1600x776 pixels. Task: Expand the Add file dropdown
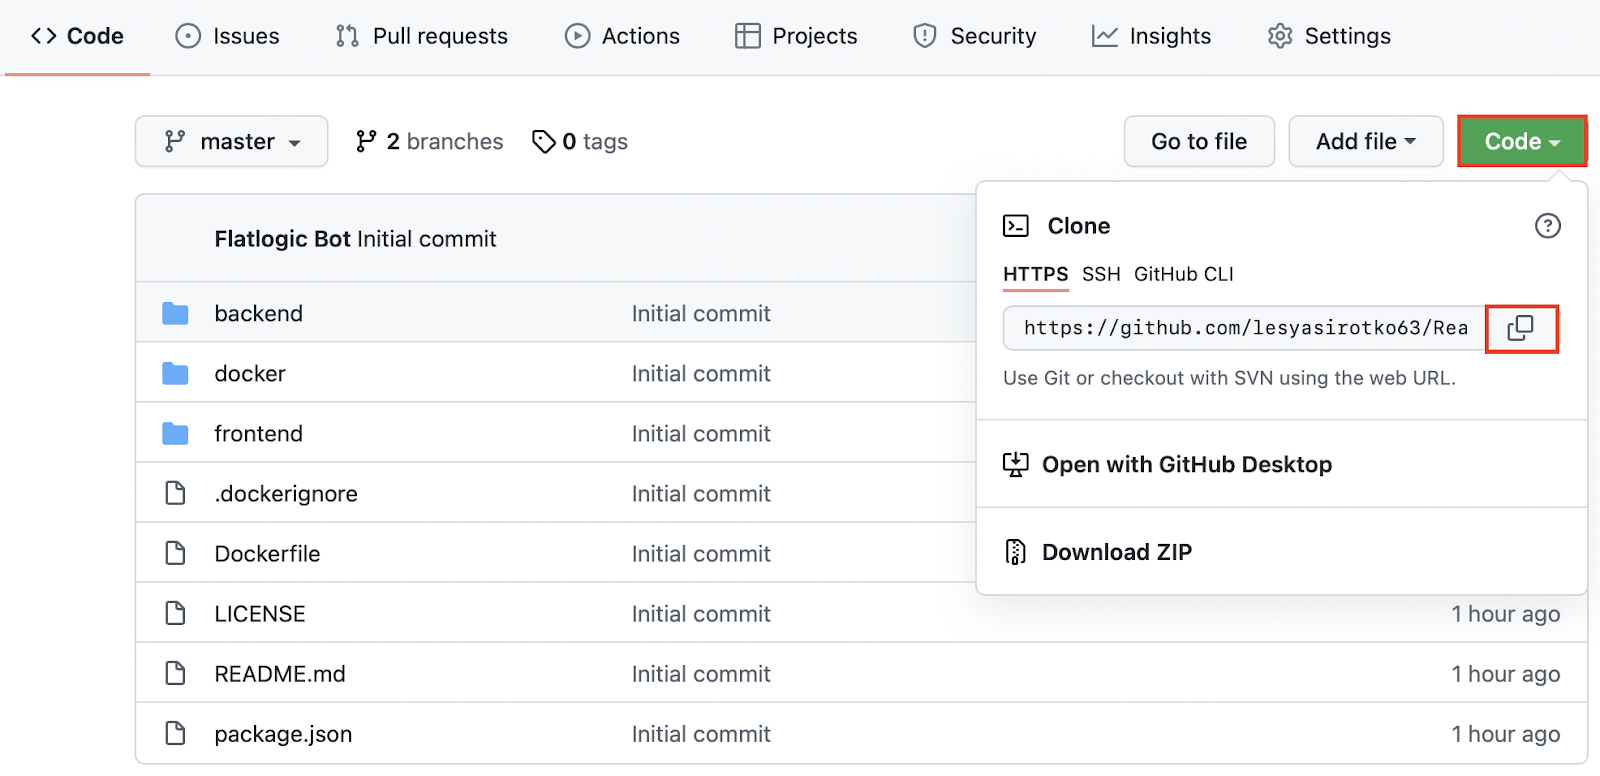pos(1366,141)
